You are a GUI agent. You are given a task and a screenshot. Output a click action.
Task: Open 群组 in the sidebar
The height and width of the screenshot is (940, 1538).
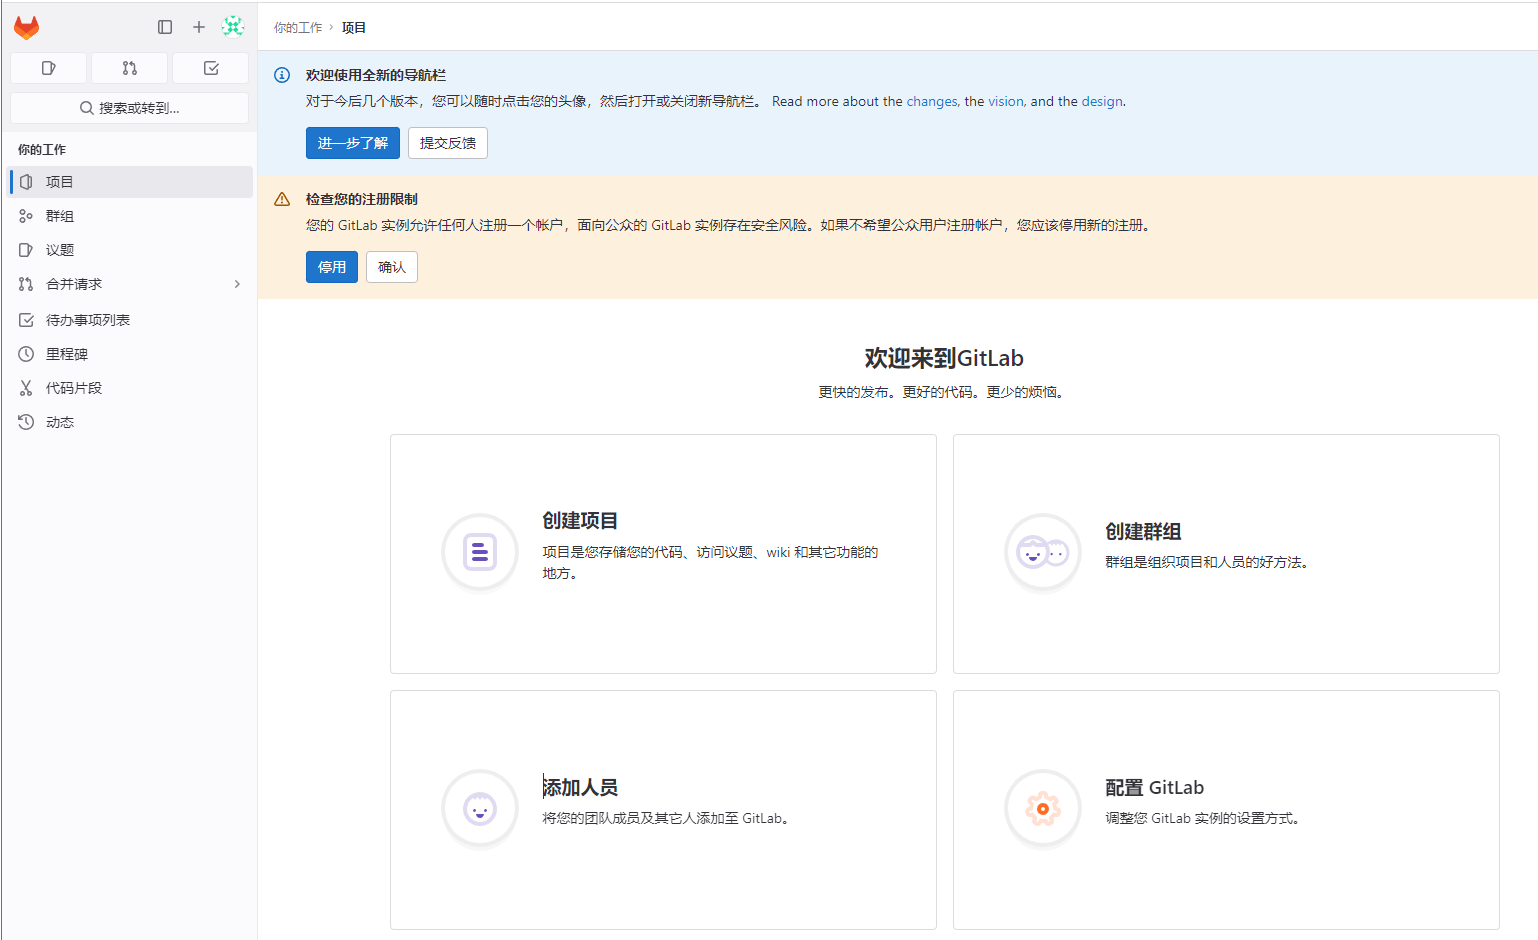tap(130, 216)
